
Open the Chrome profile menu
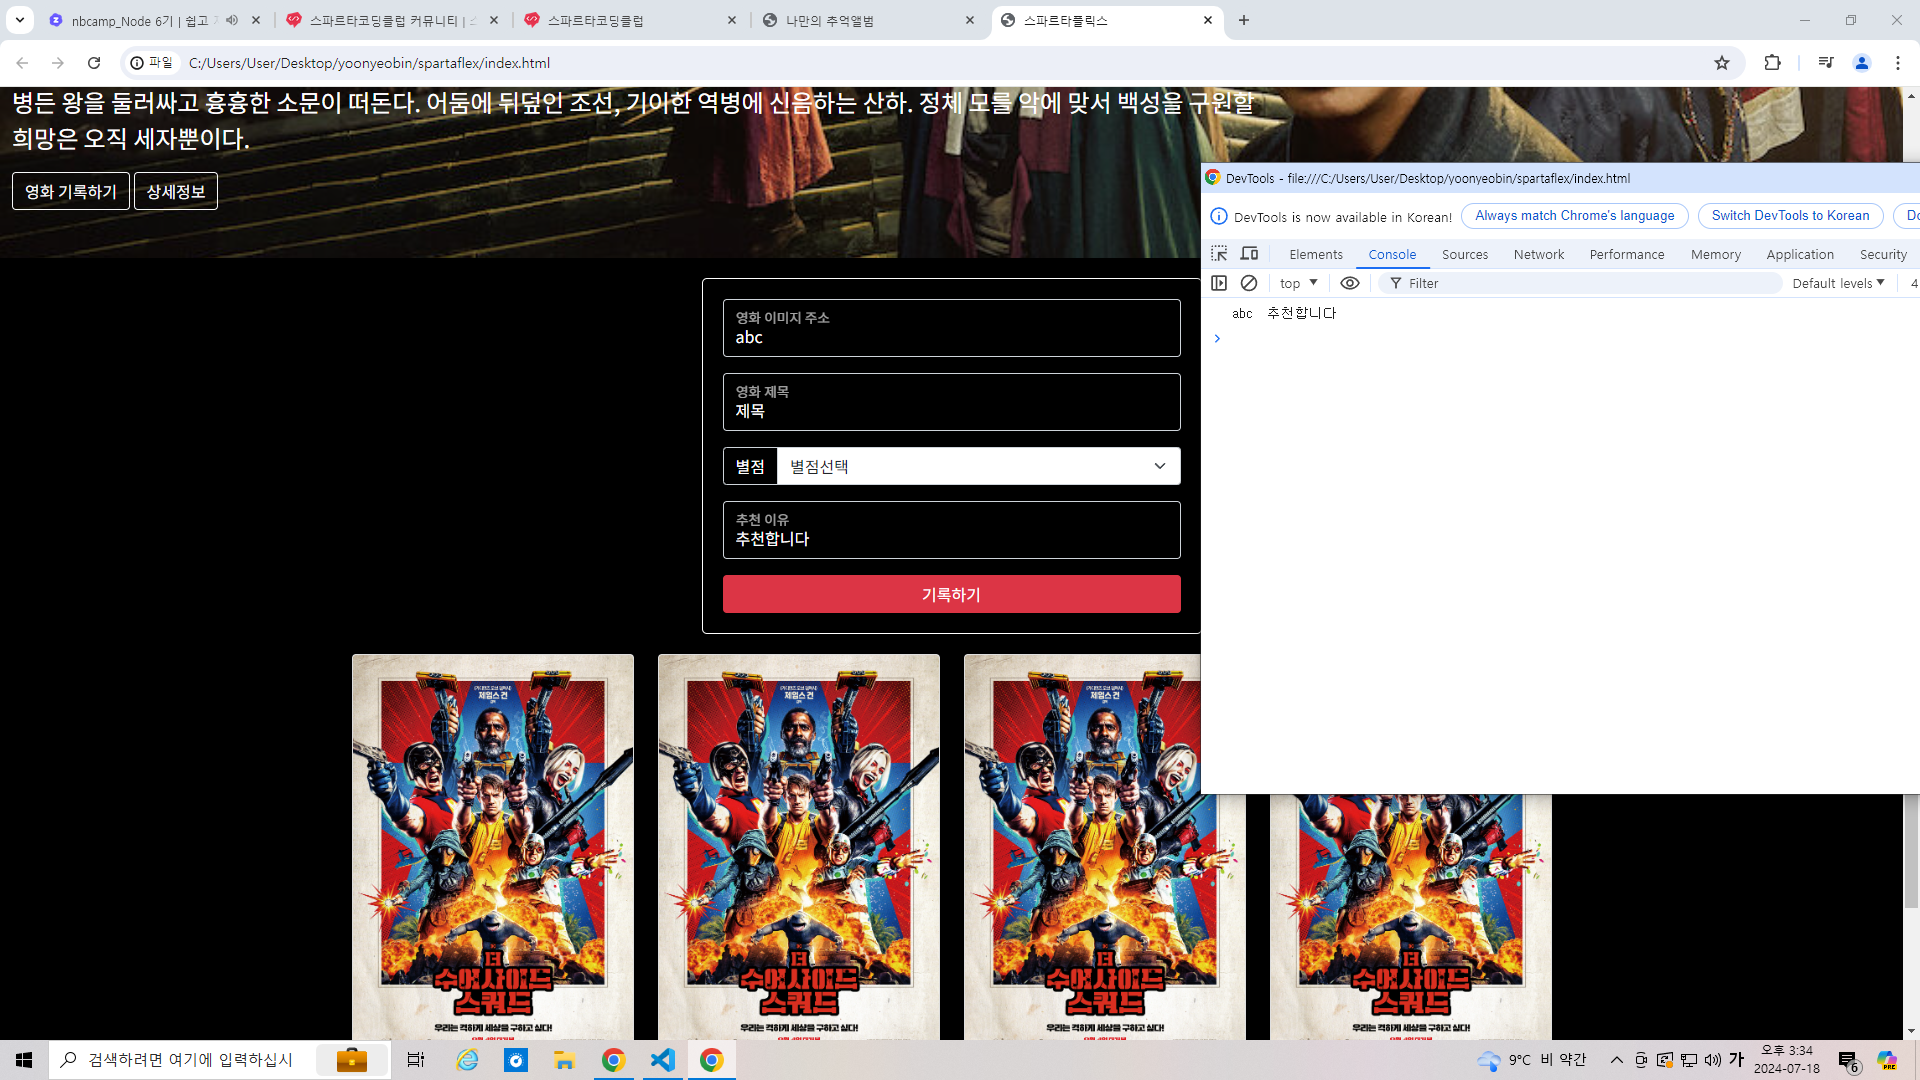1862,63
